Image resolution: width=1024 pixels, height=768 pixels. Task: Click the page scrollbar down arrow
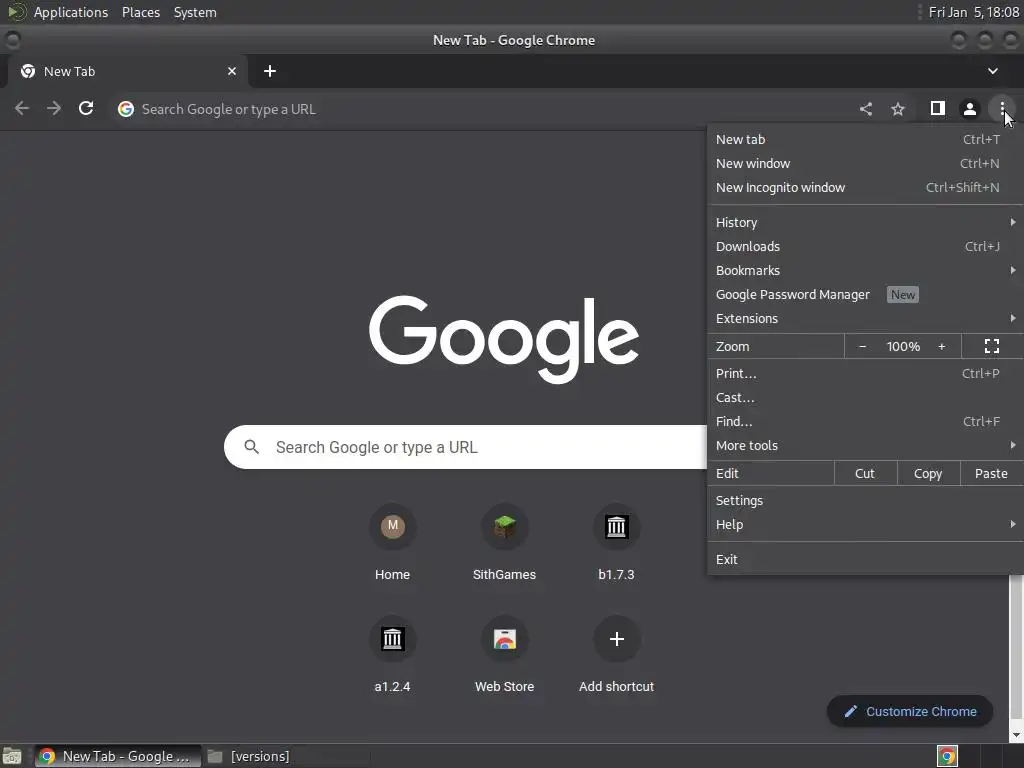coord(1016,735)
